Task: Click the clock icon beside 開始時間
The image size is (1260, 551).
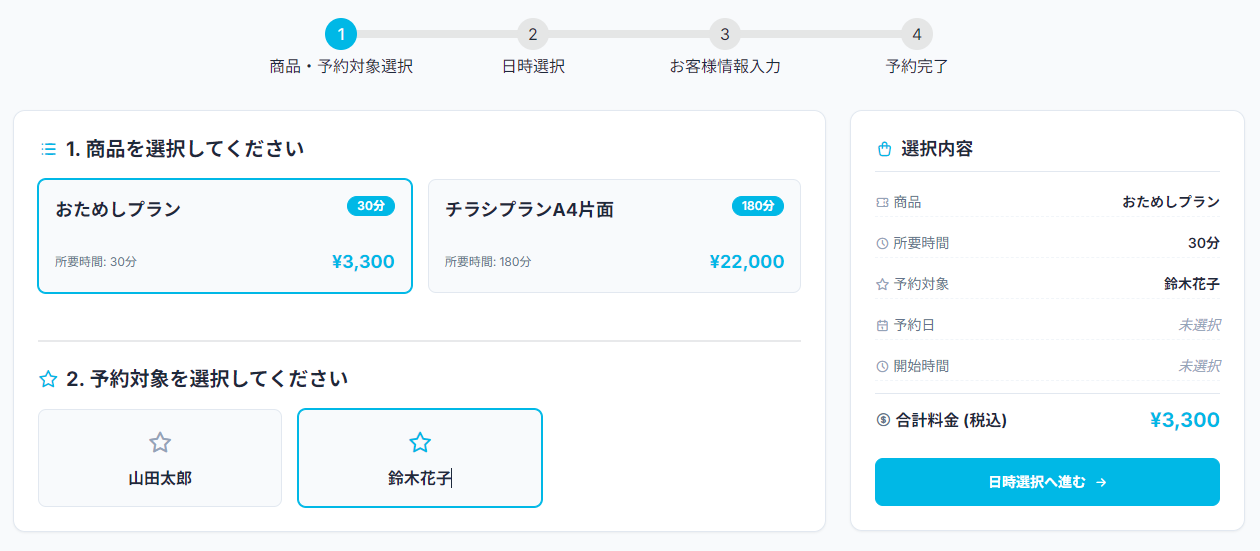Action: pyautogui.click(x=882, y=366)
